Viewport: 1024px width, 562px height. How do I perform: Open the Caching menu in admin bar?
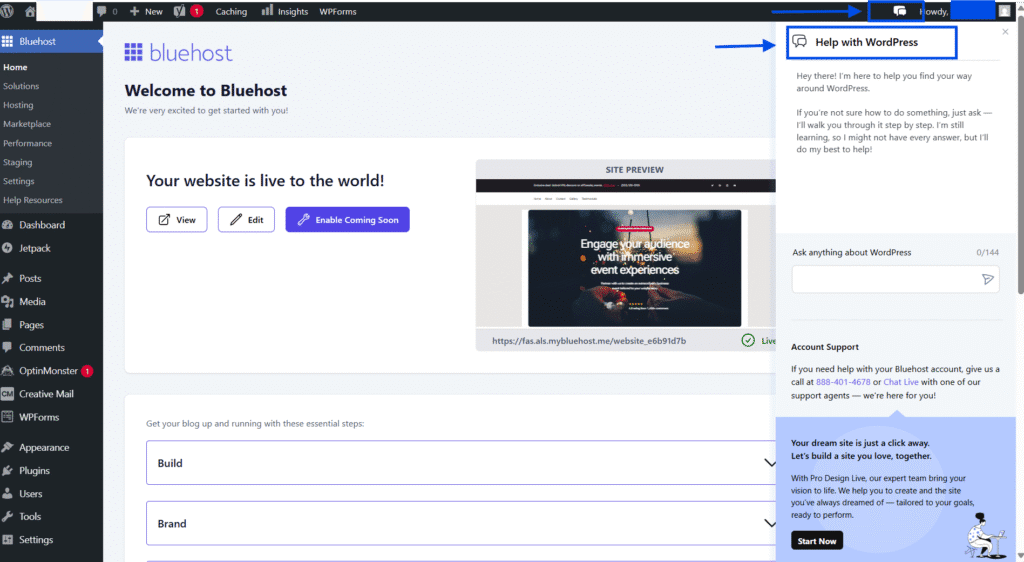coord(231,11)
